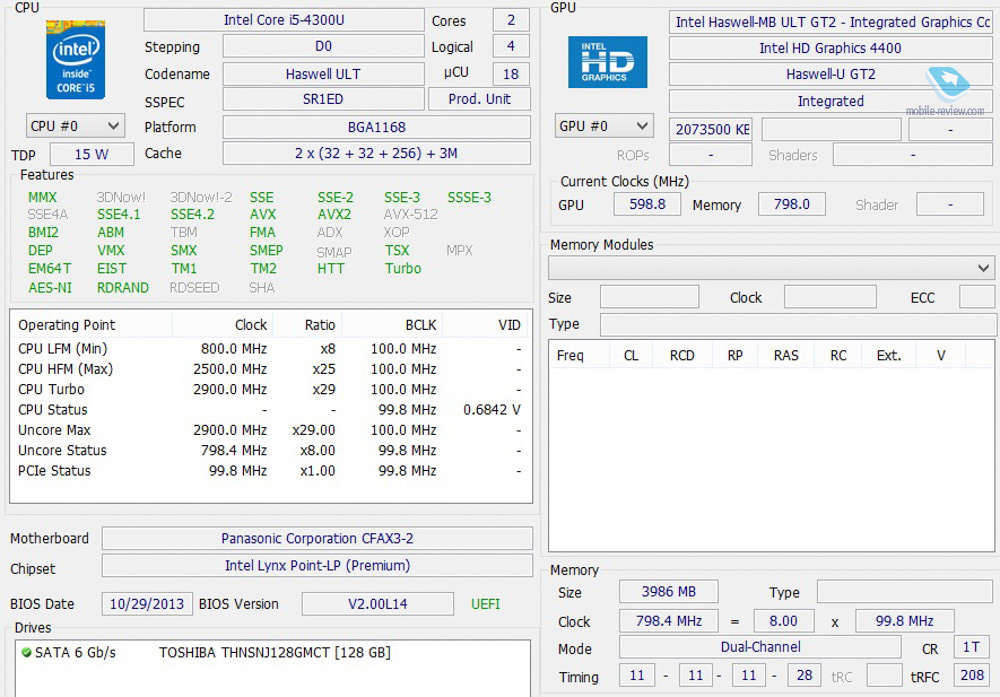This screenshot has height=697, width=1000.
Task: Click the Logical processors value 4
Action: coord(511,47)
